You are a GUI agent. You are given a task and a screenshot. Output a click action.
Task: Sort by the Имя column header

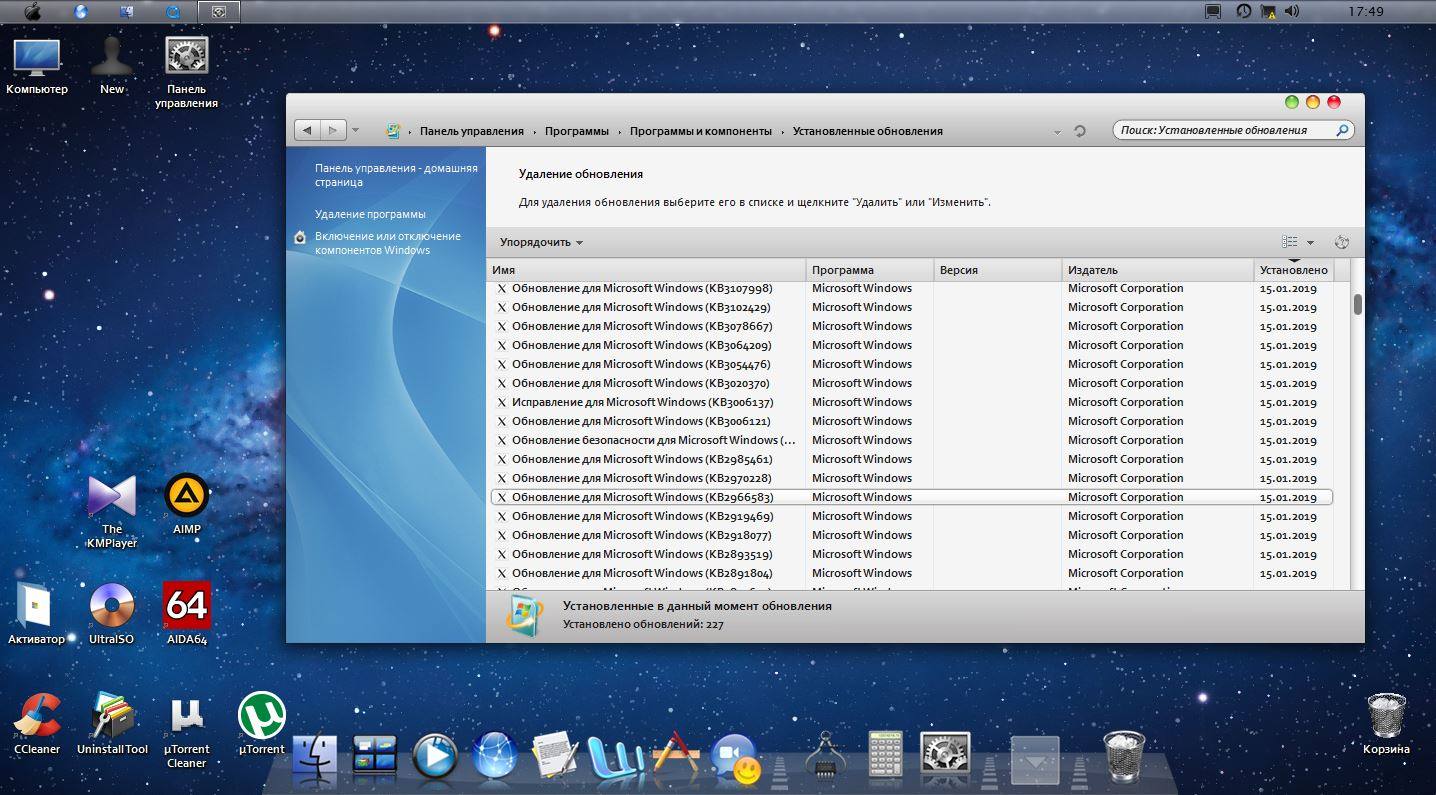point(646,270)
